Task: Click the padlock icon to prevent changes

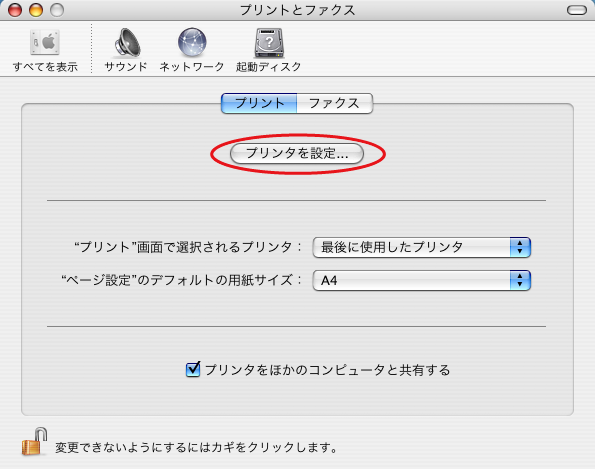Action: pos(35,442)
